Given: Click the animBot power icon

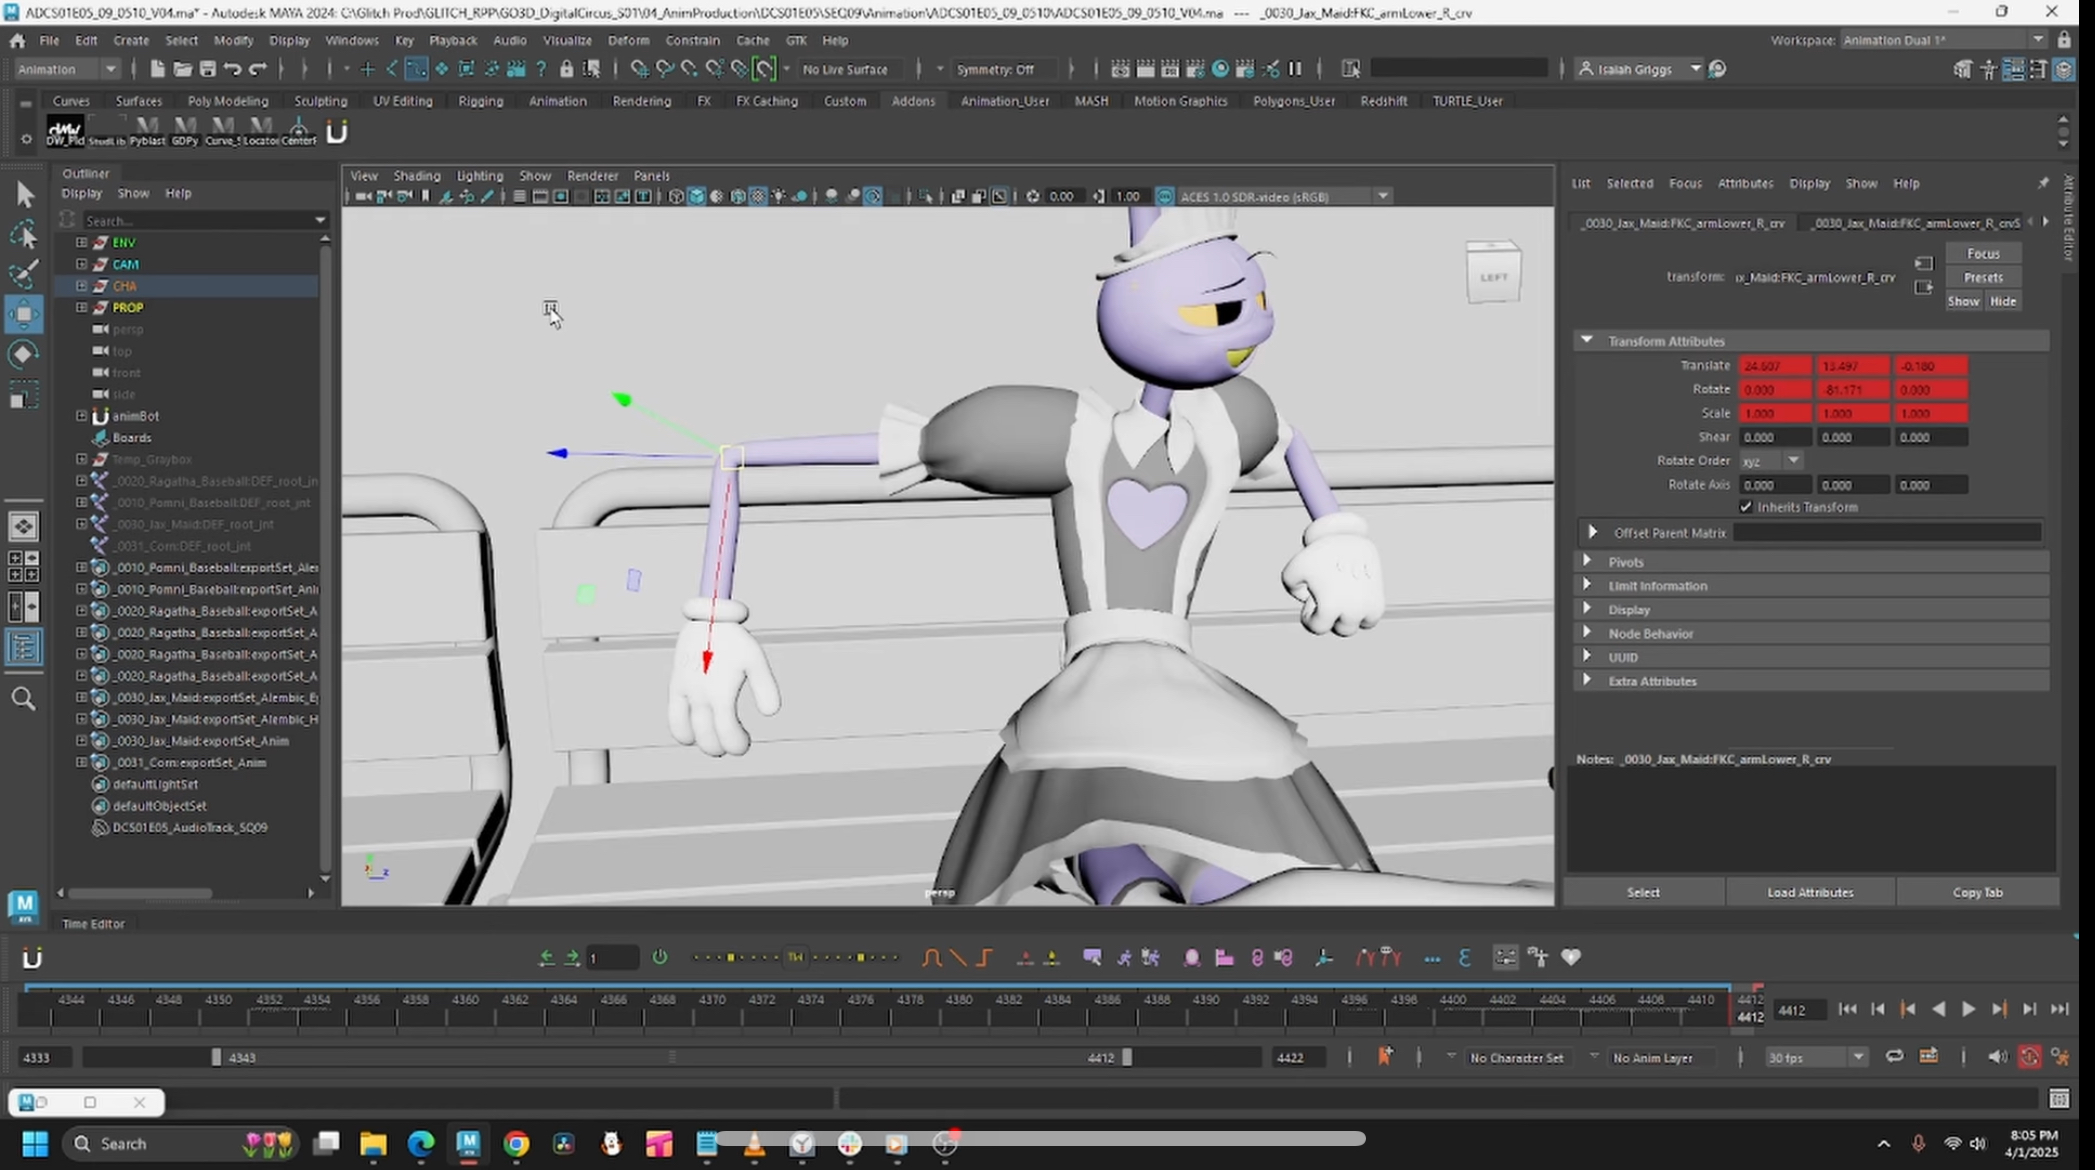Looking at the screenshot, I should (660, 957).
